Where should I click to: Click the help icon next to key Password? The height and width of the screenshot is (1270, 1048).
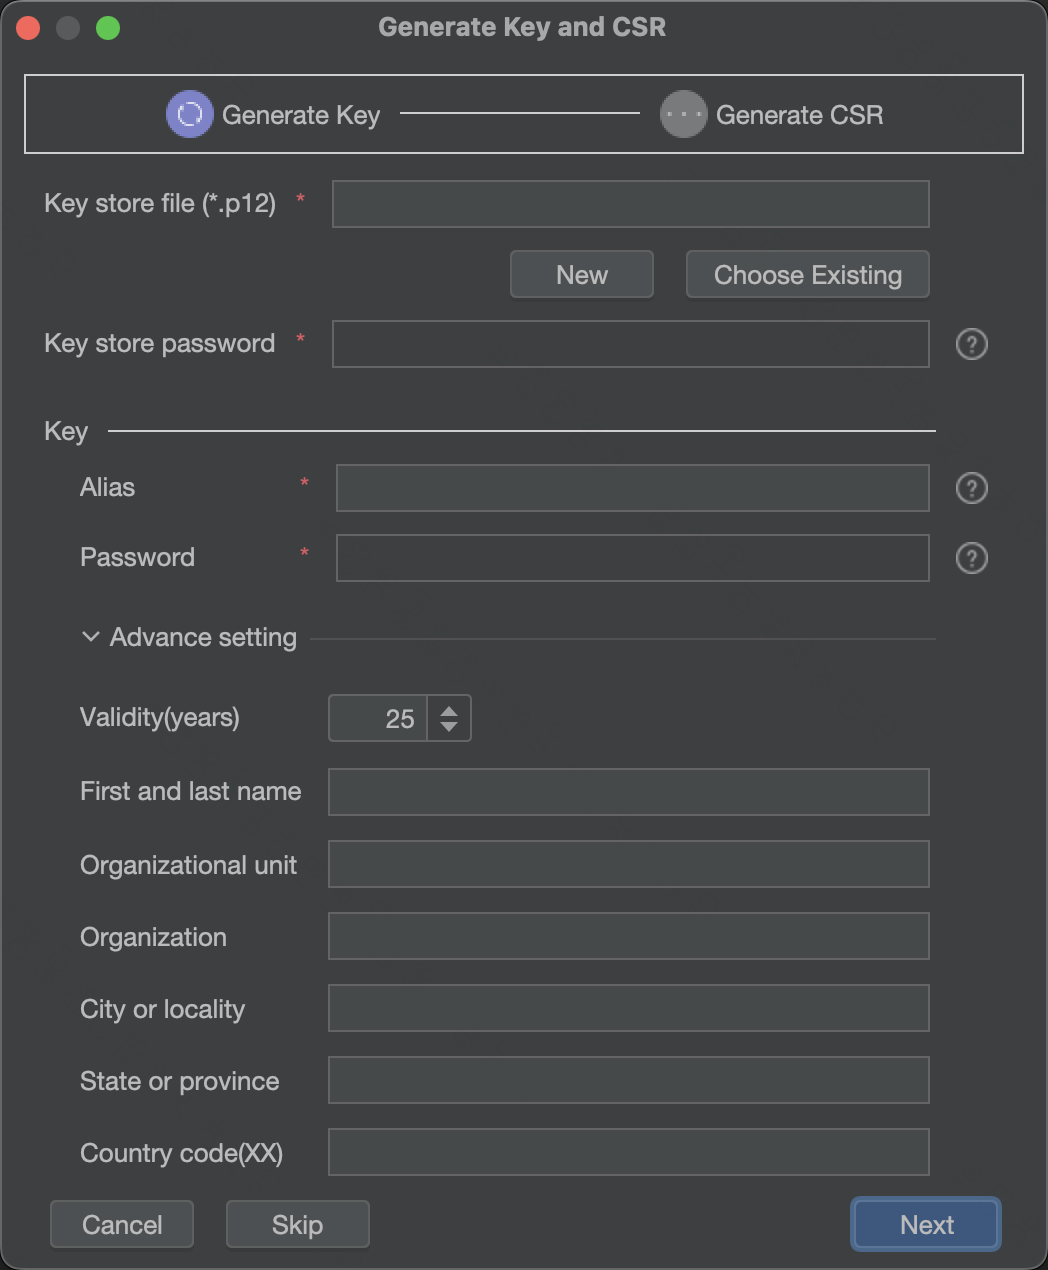(971, 558)
